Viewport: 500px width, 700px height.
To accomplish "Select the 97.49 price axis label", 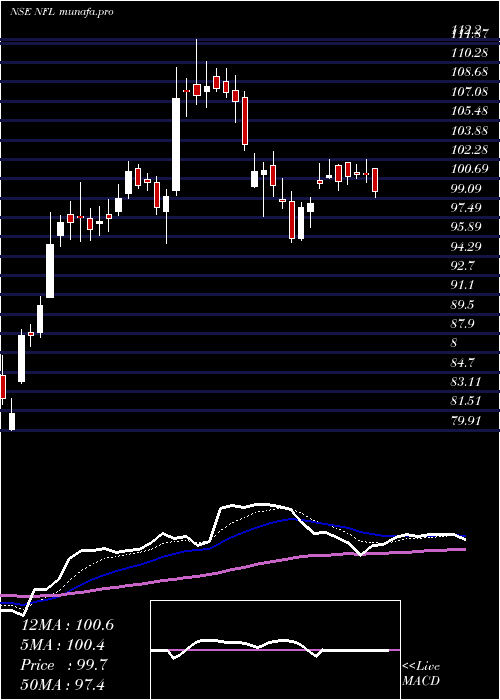I will tap(466, 208).
